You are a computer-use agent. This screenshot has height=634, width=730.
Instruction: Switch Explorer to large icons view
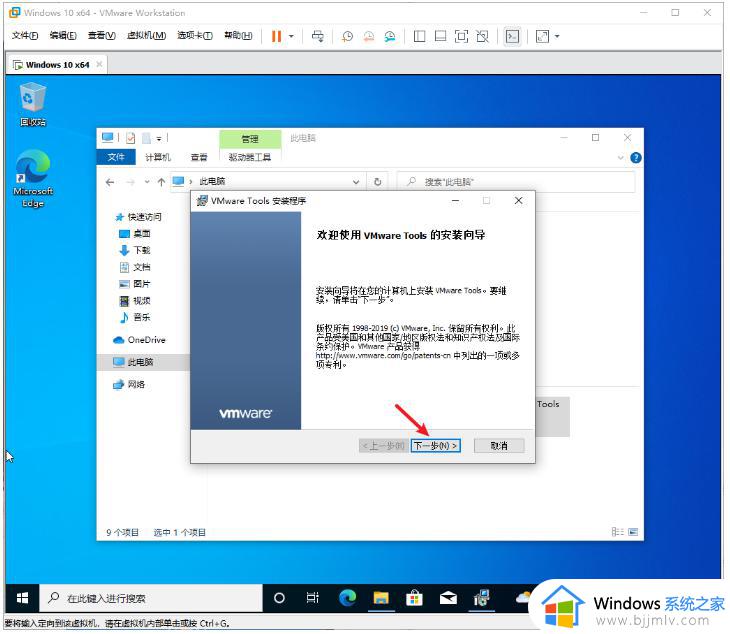(x=633, y=532)
